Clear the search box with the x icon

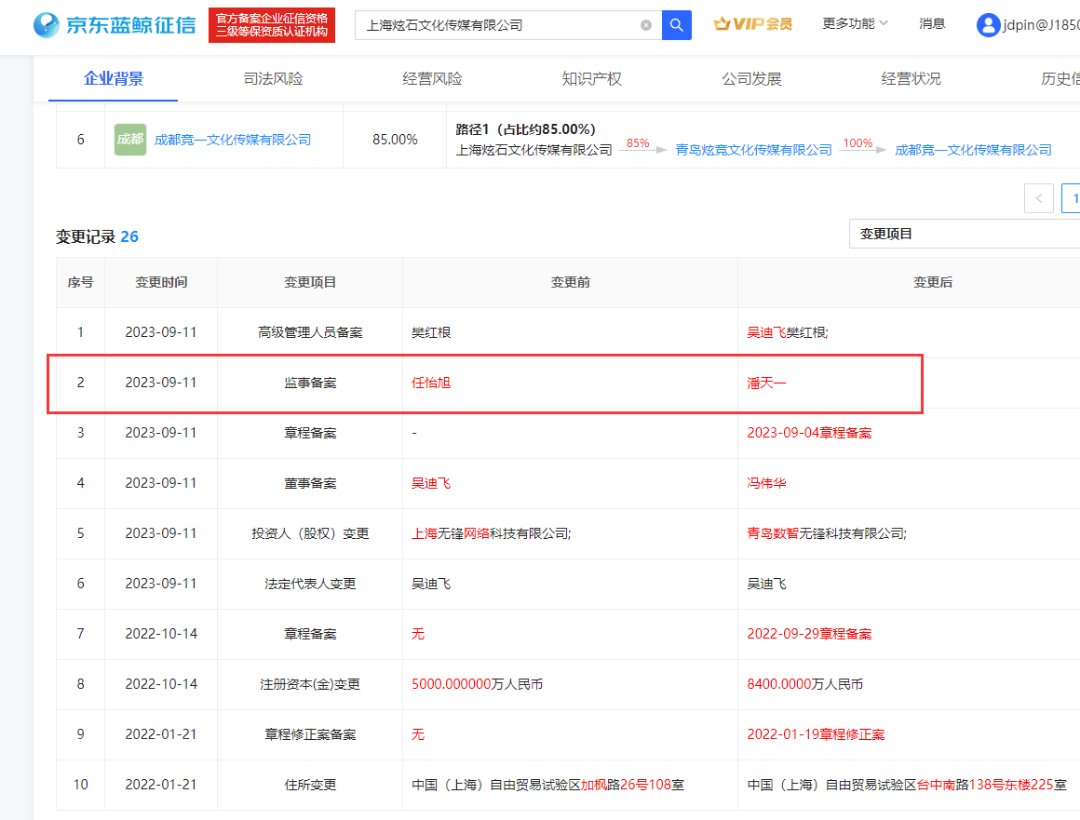646,25
